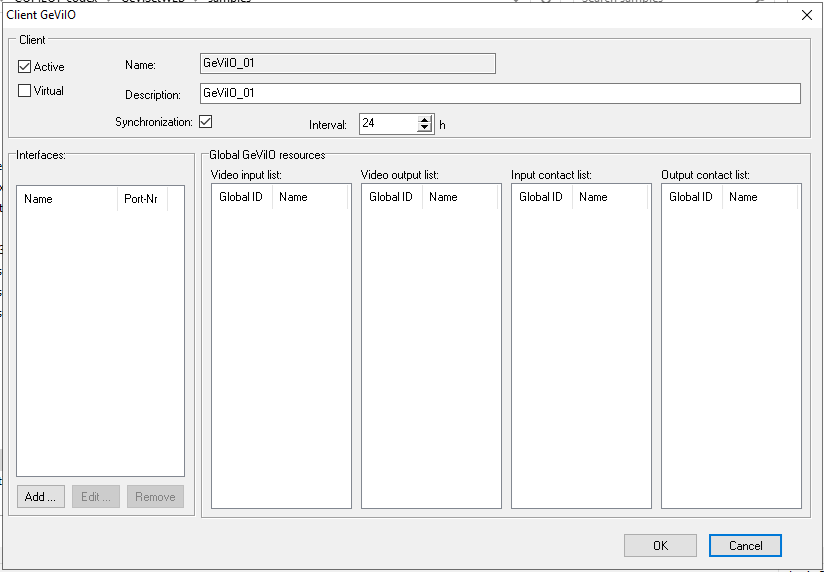This screenshot has height=572, width=824.
Task: Confirm dialog with OK button
Action: (660, 546)
